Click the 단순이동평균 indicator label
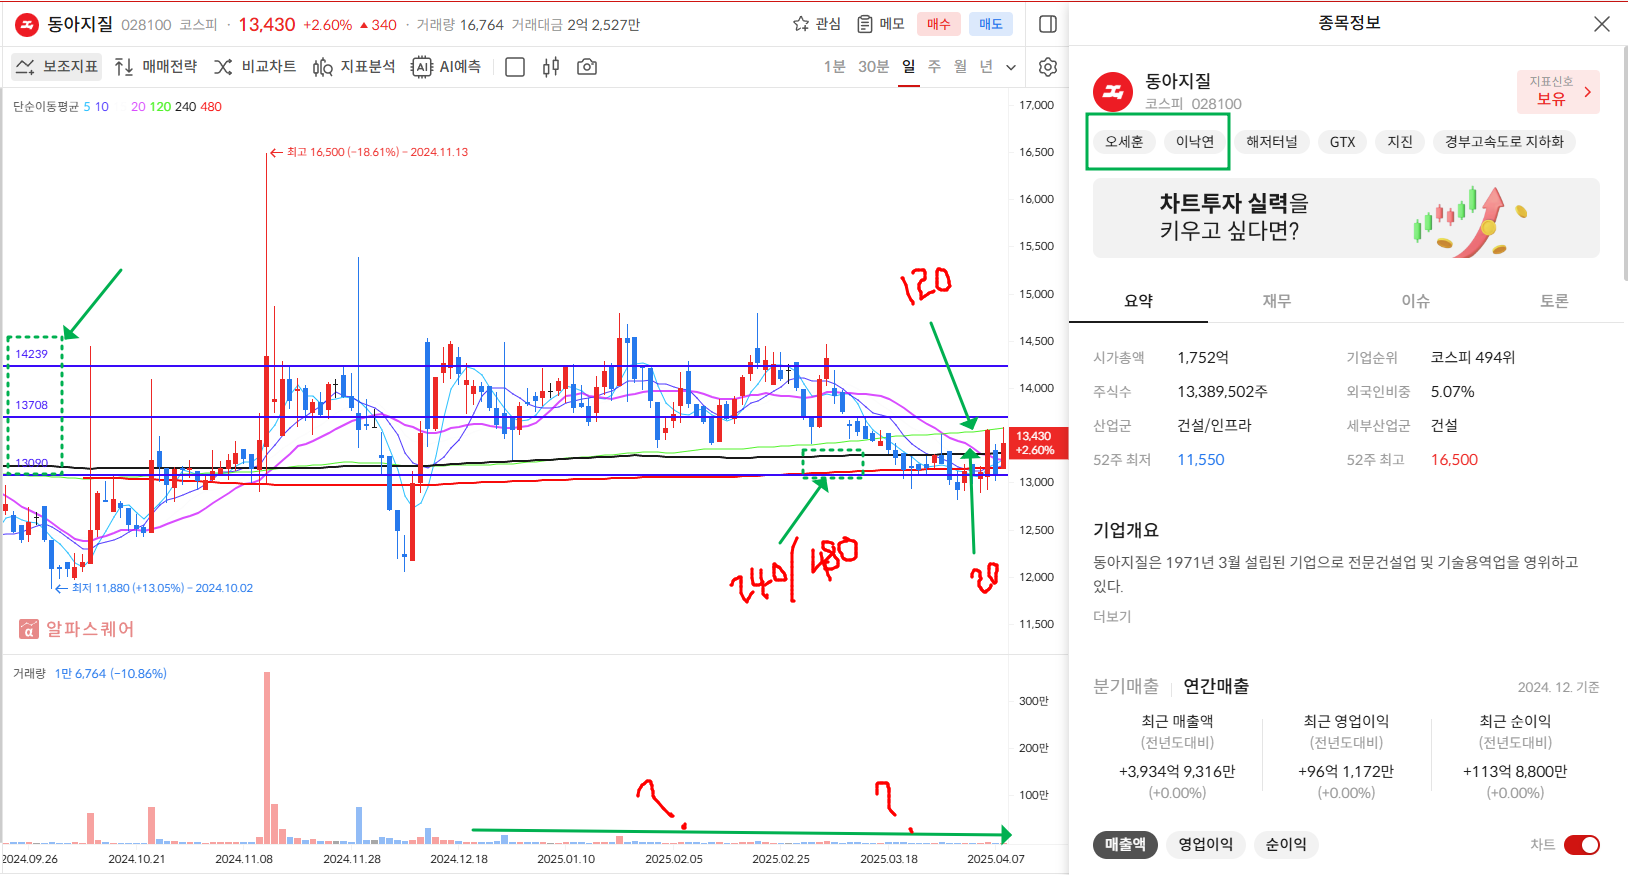1628x875 pixels. click(x=46, y=107)
